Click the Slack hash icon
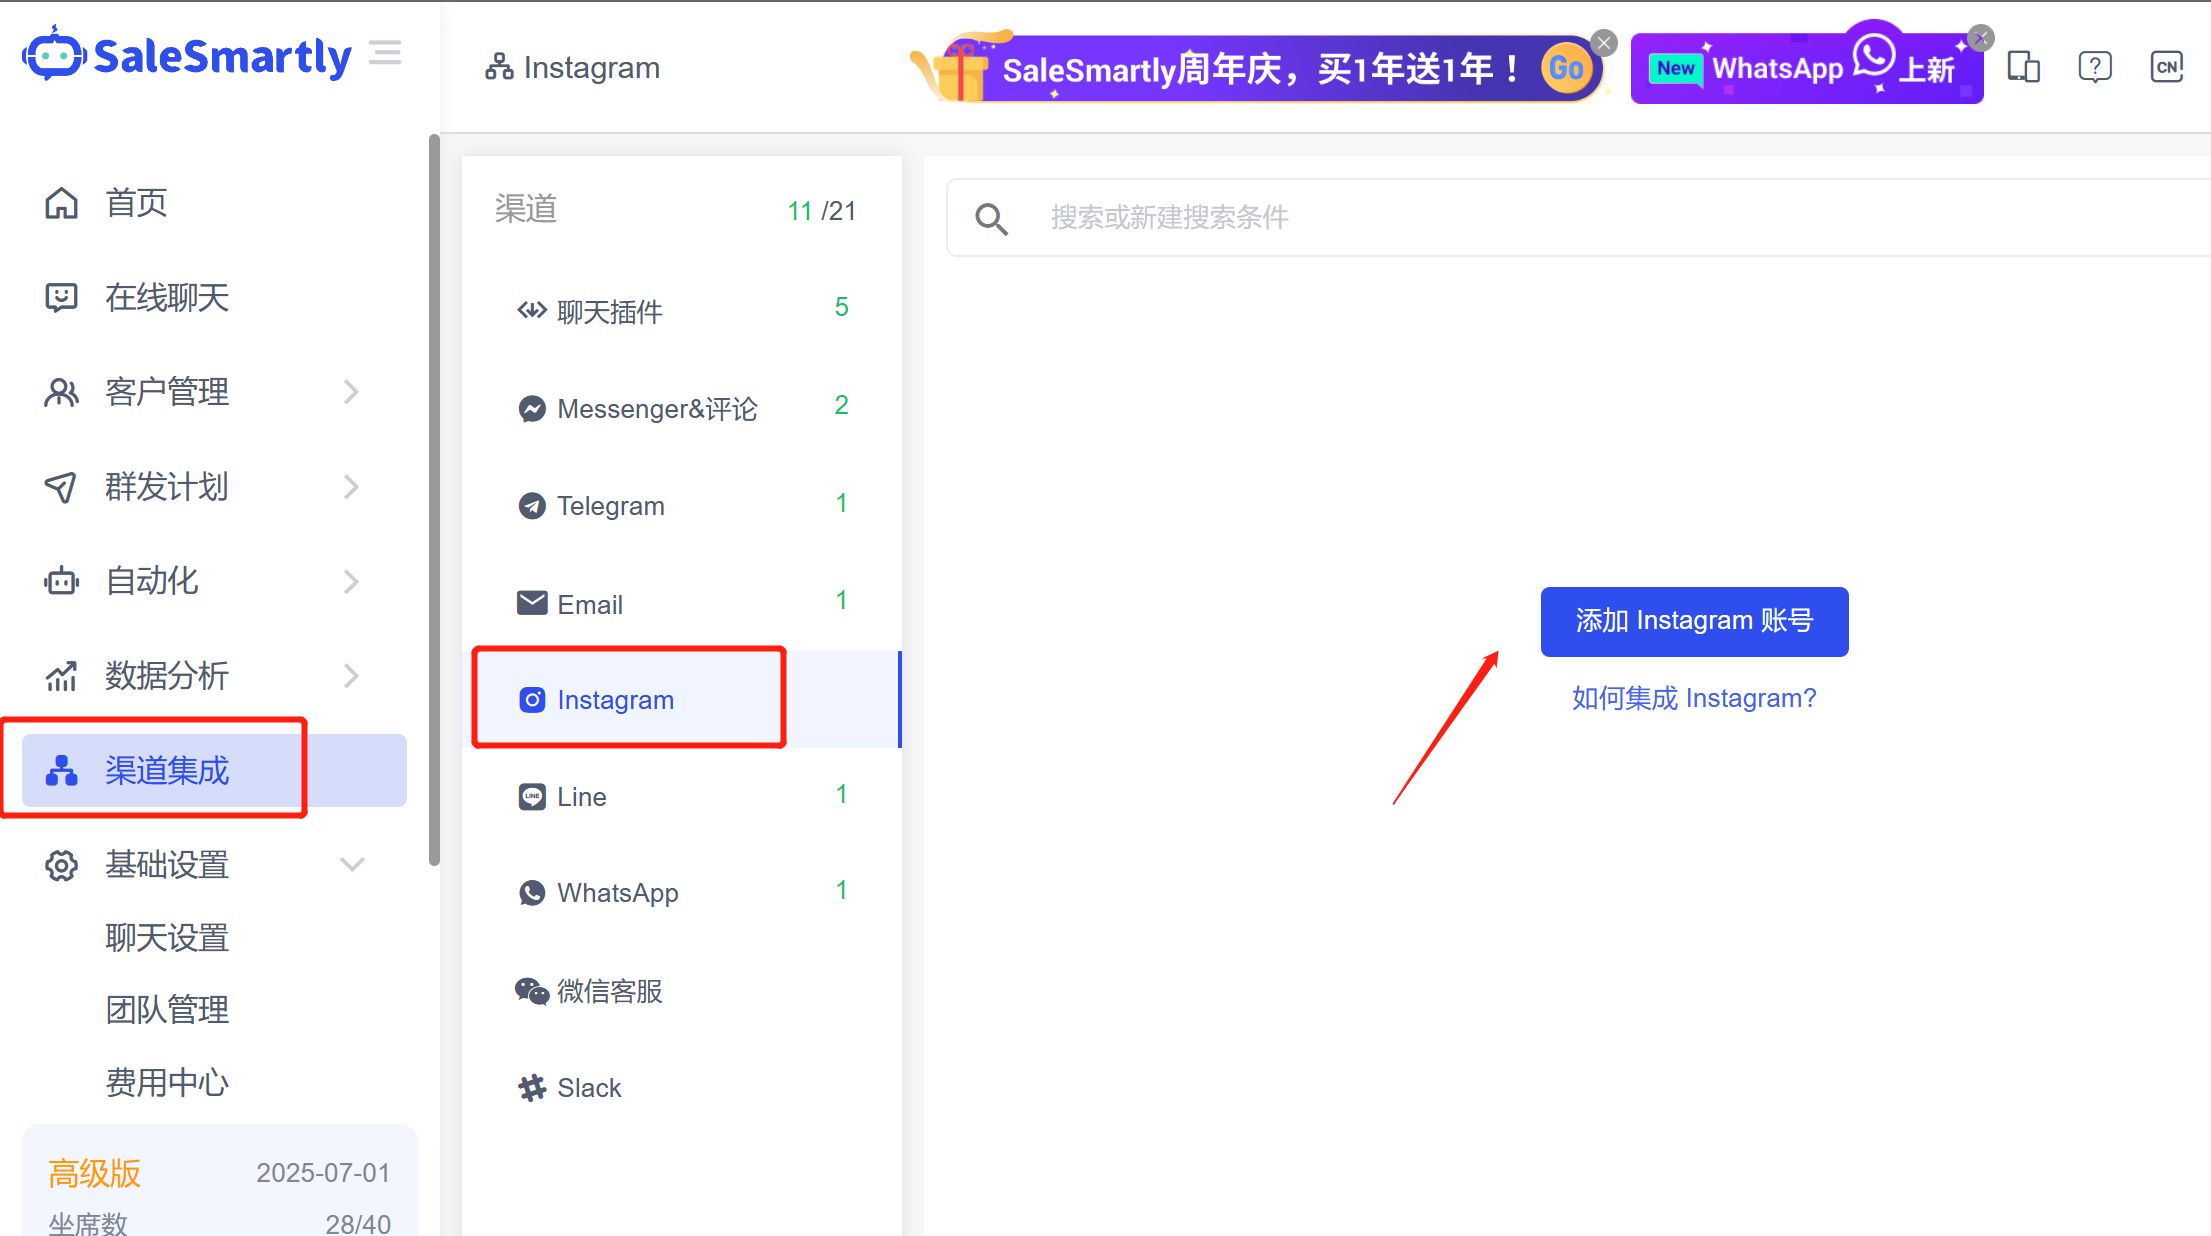Screen dimensions: 2211x1236 (x=532, y=1087)
